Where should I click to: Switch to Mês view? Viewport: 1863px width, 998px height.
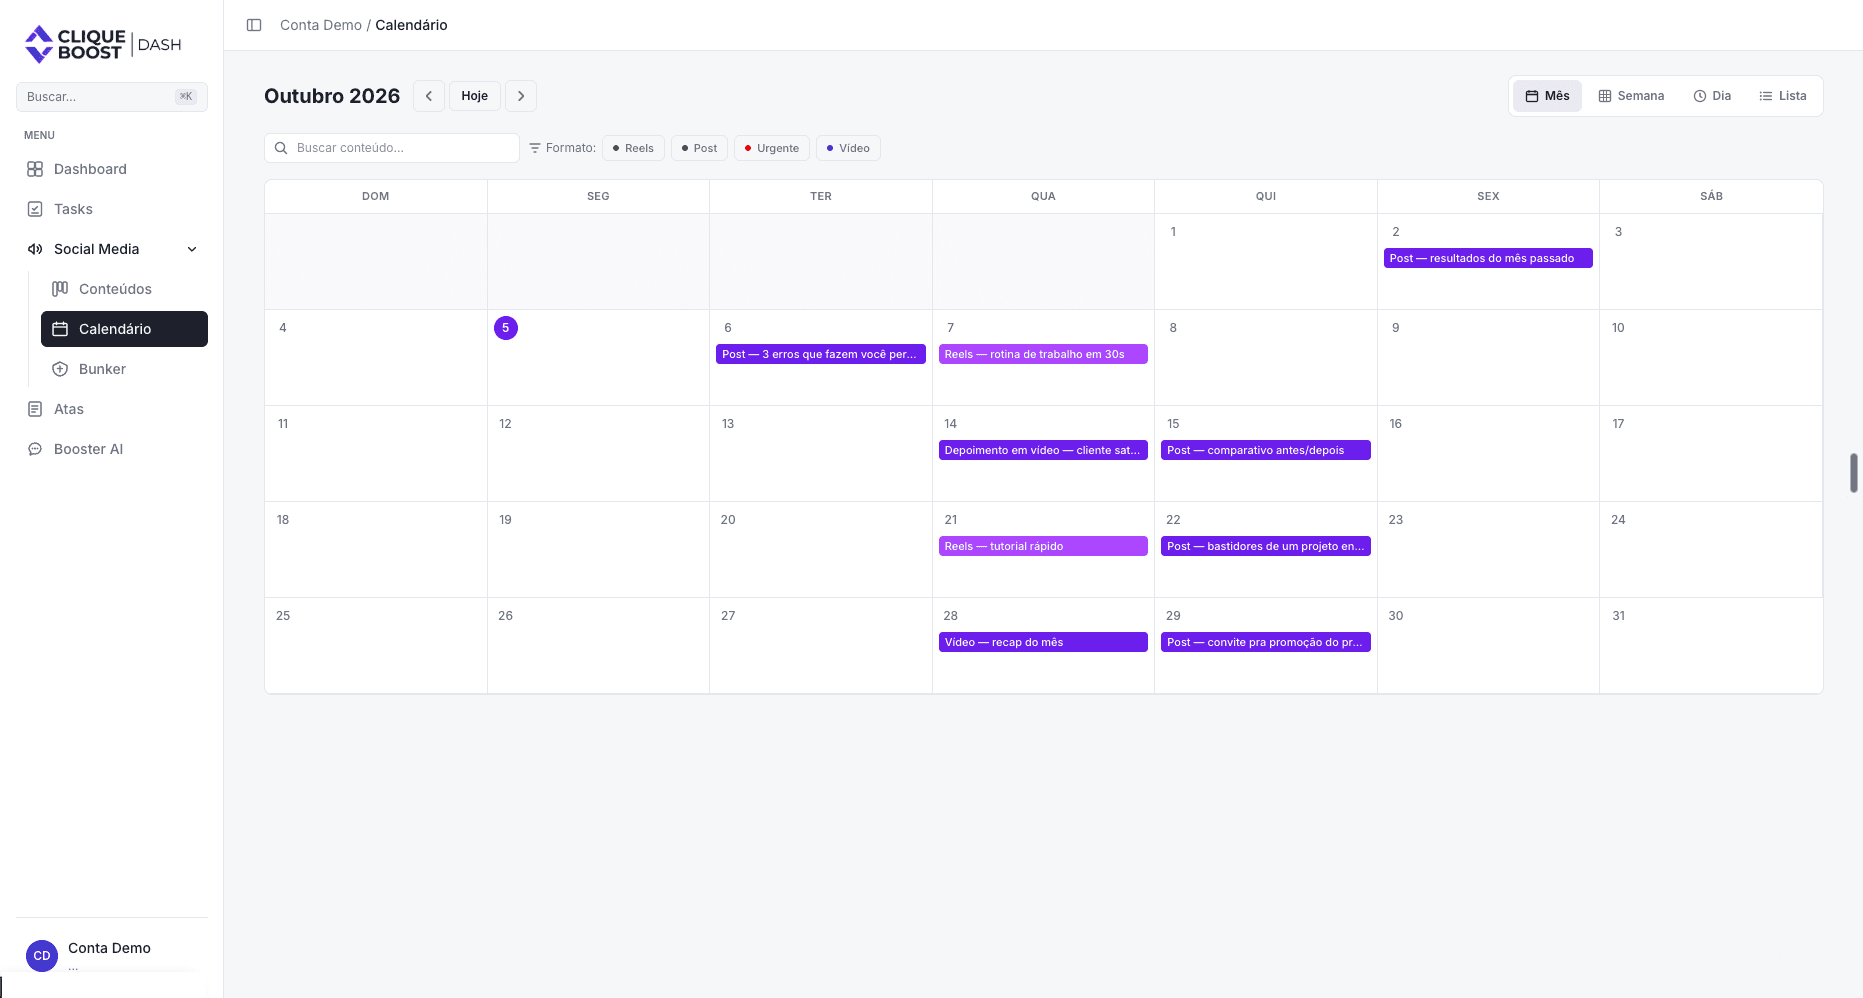1547,96
